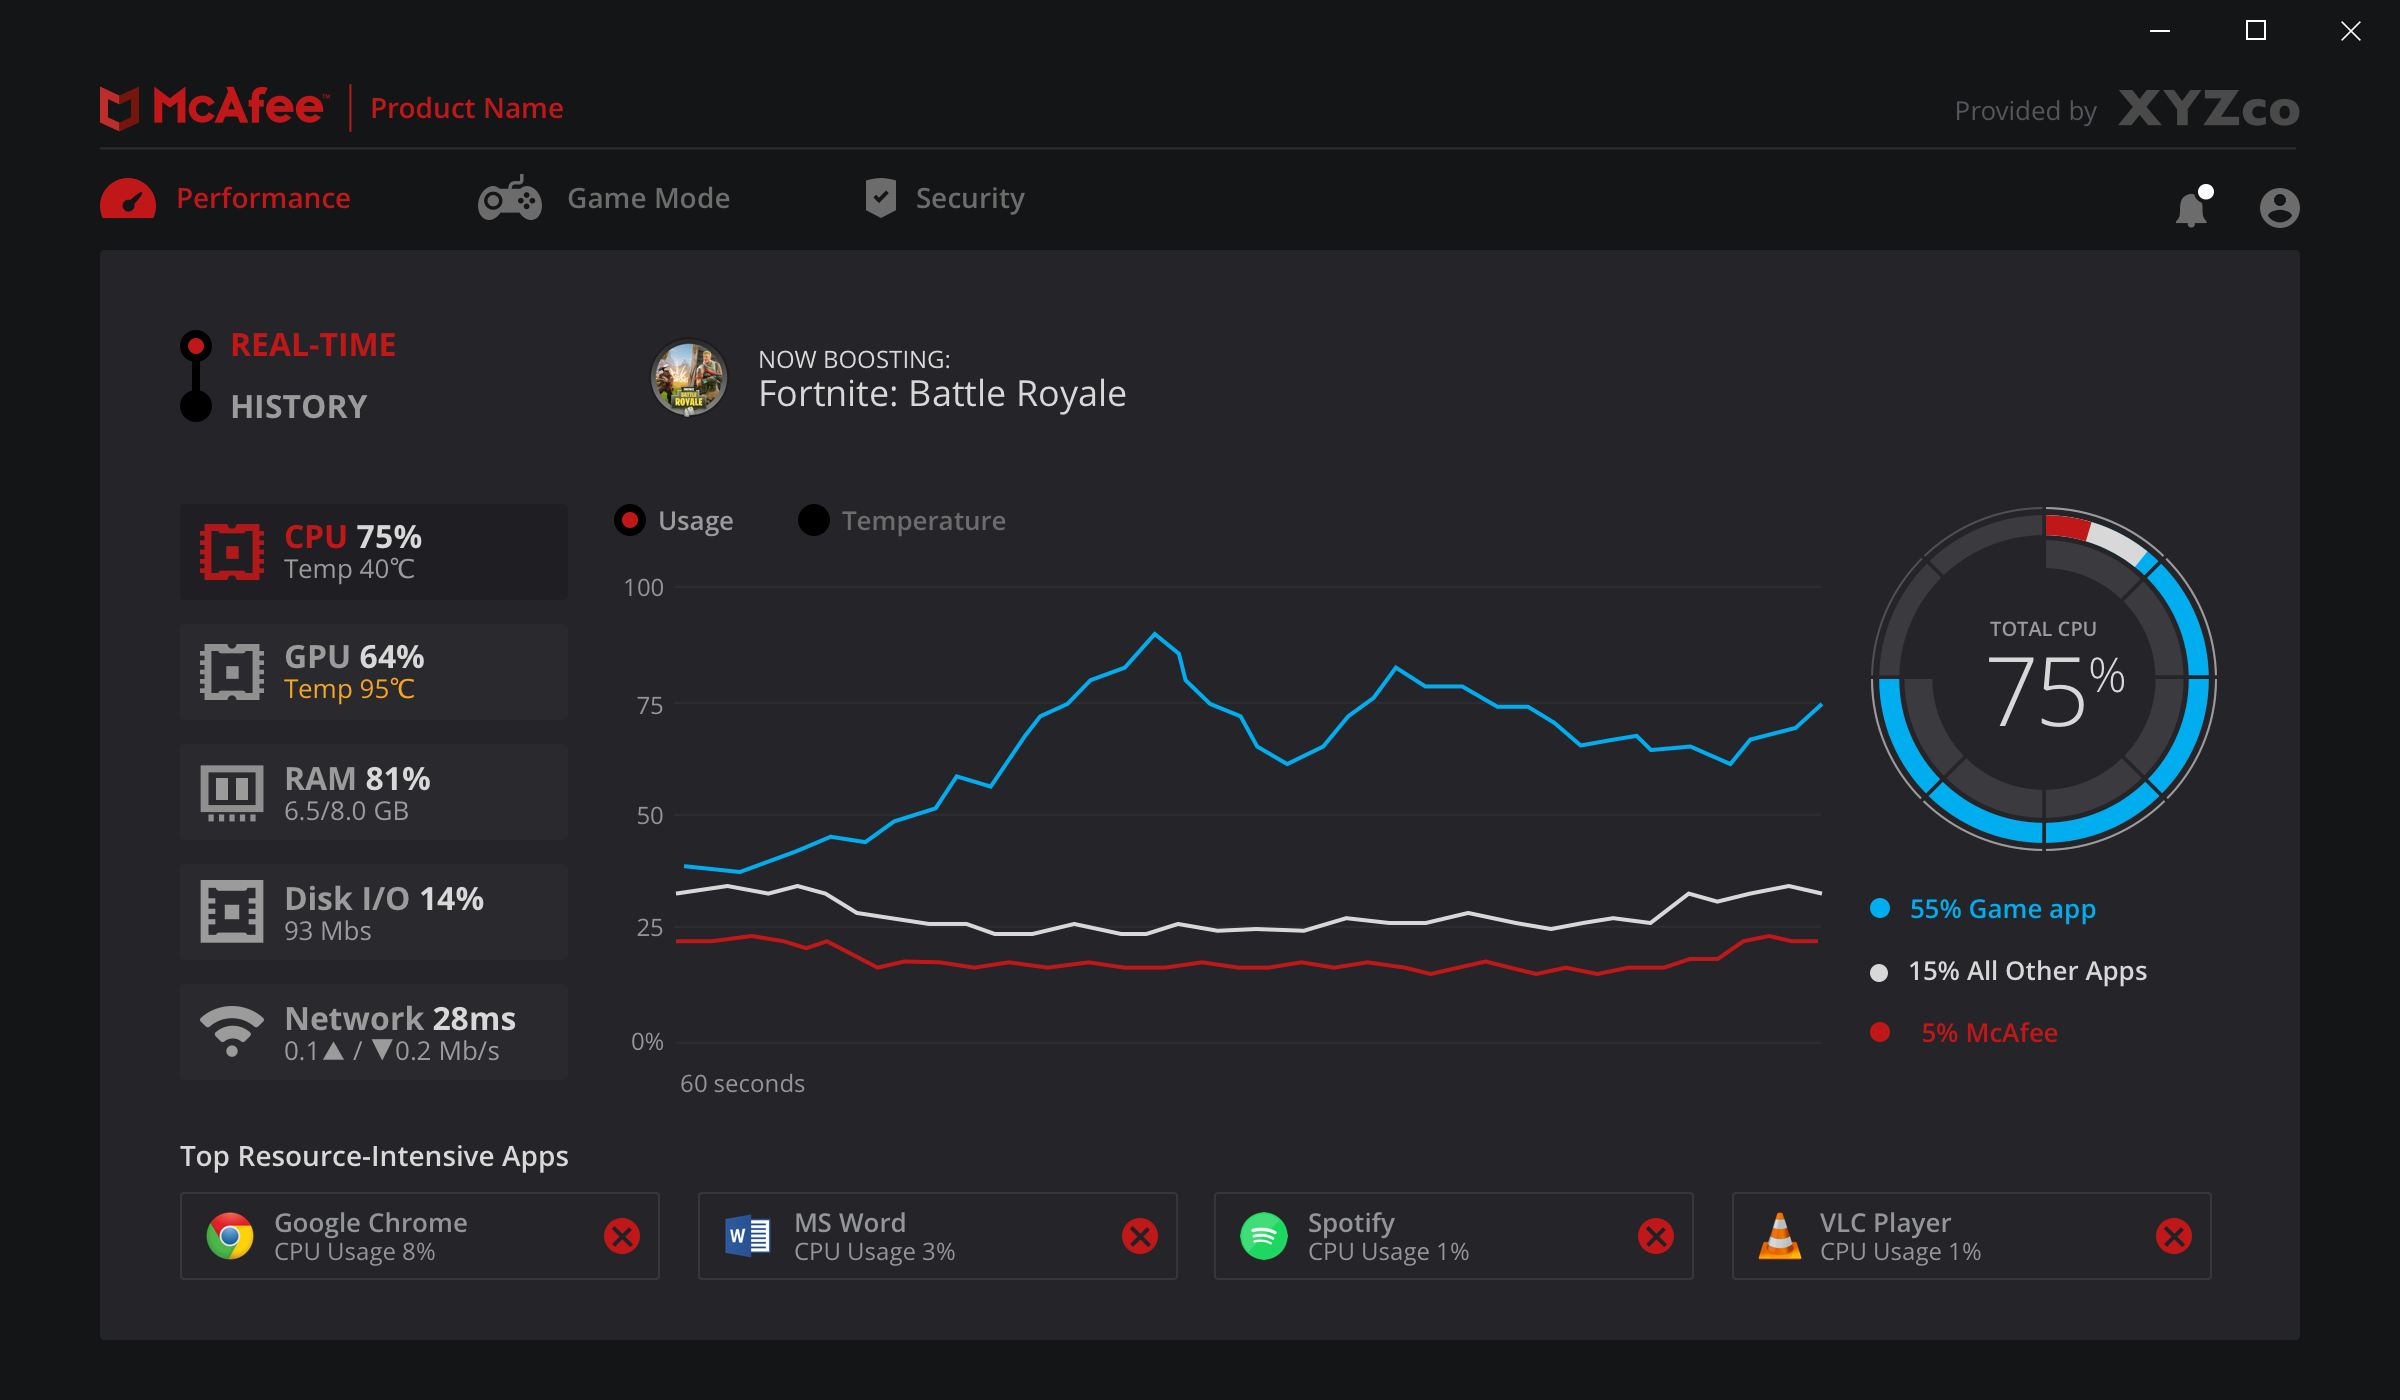The image size is (2400, 1400).
Task: Click the Product Name label
Action: pyautogui.click(x=467, y=108)
